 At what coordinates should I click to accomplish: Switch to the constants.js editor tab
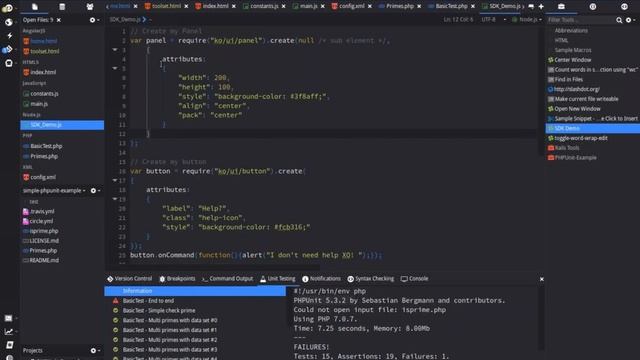tap(260, 7)
